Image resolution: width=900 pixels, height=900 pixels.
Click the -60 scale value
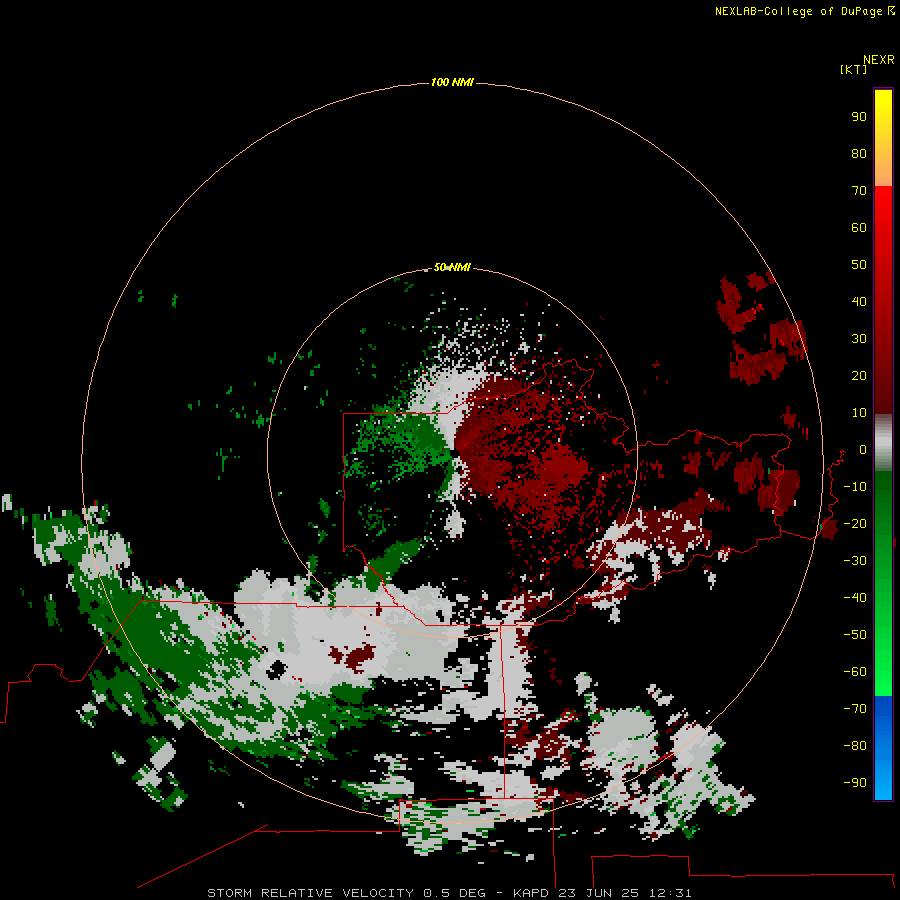(855, 672)
